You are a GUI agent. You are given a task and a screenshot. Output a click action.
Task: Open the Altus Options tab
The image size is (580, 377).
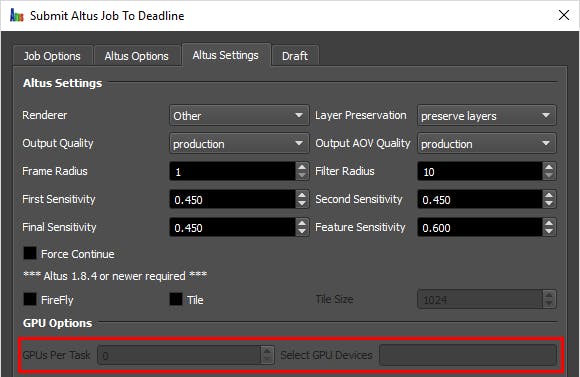click(x=136, y=56)
